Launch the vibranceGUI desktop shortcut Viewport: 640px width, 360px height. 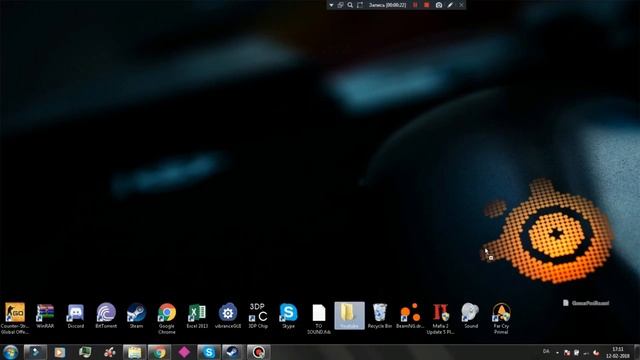tap(228, 316)
